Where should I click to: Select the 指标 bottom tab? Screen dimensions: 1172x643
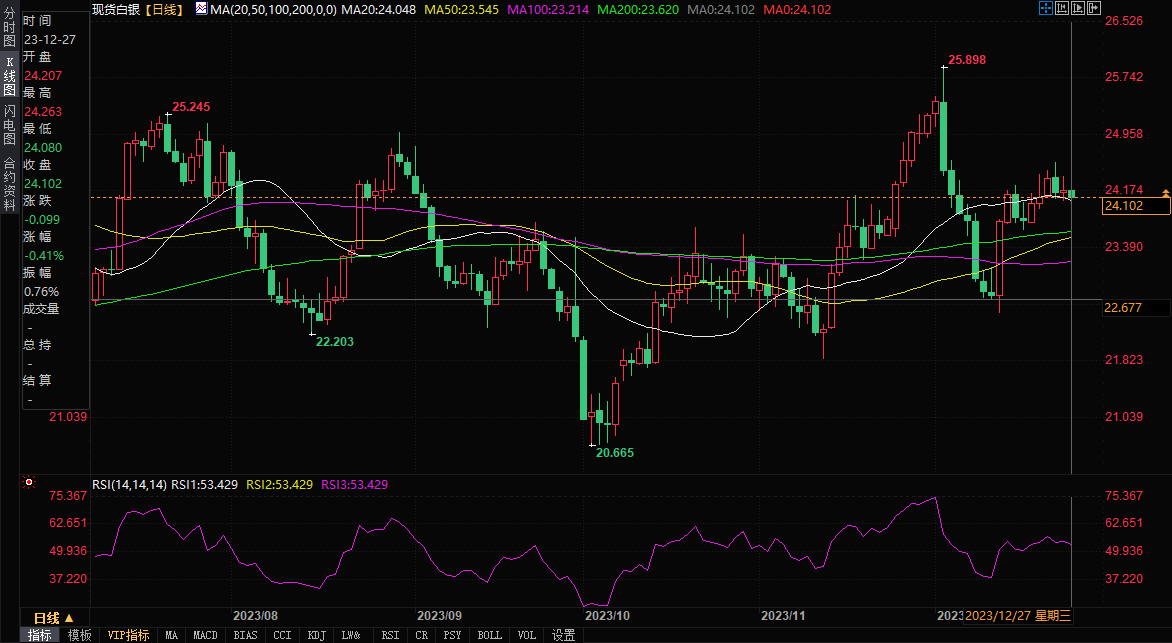tap(40, 635)
